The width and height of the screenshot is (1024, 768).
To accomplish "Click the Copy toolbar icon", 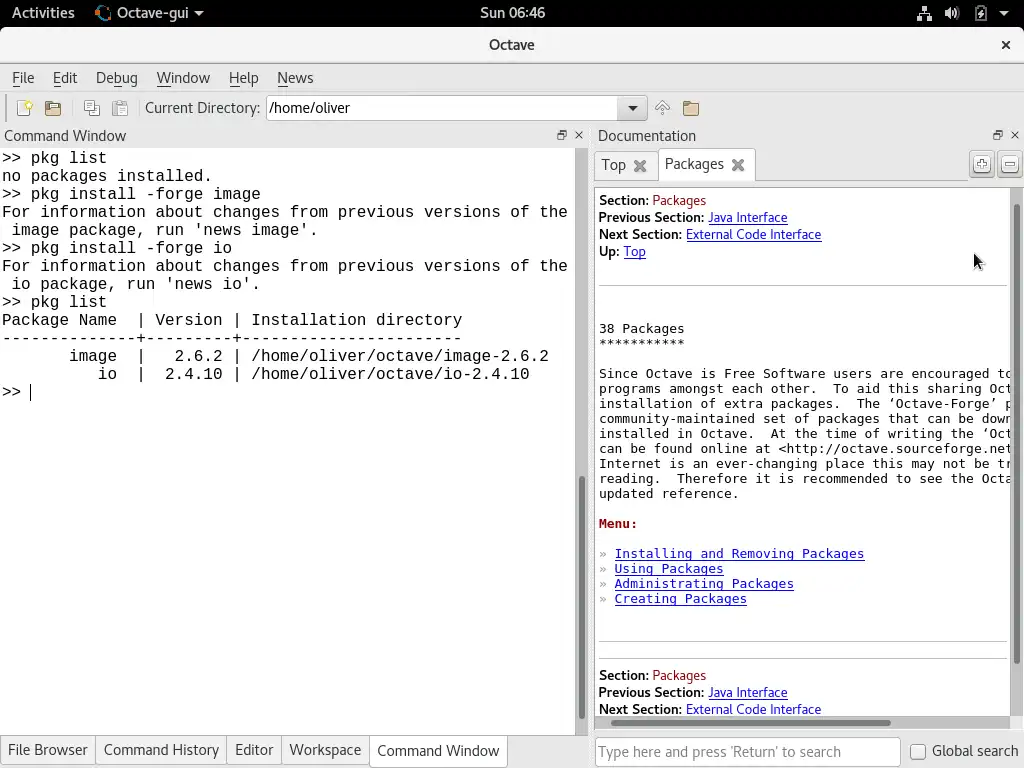I will point(92,108).
